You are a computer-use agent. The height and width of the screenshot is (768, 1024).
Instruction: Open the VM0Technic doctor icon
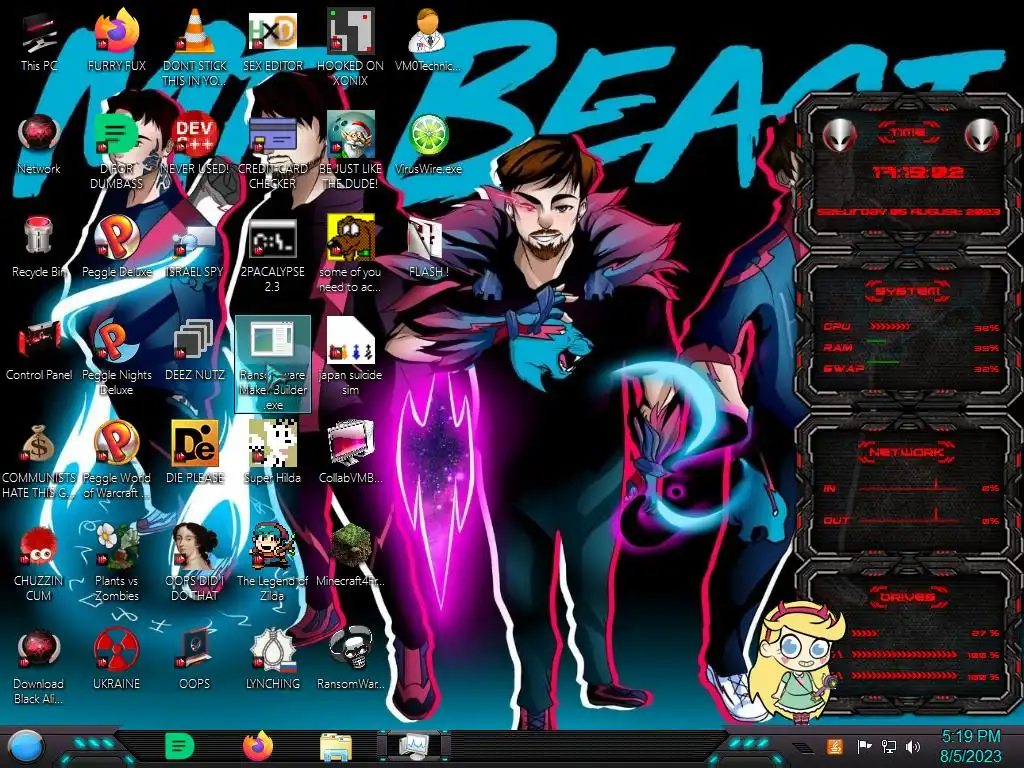coord(428,31)
